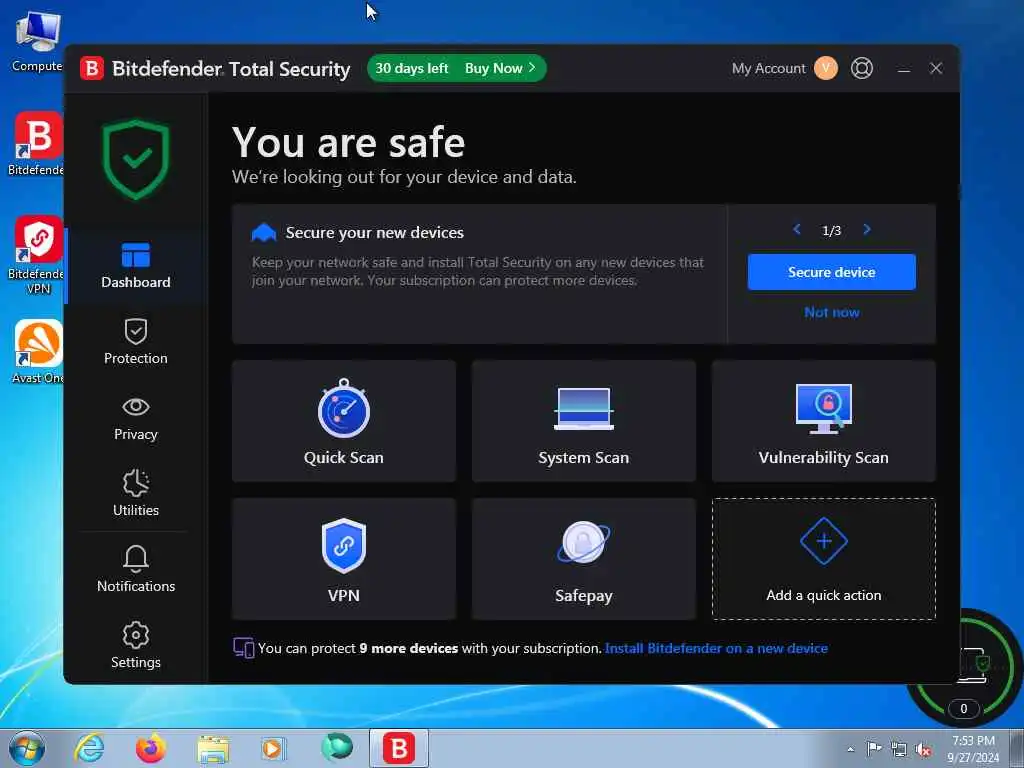Click the Action Center flag icon
Screen dimensions: 1024x768
874,748
